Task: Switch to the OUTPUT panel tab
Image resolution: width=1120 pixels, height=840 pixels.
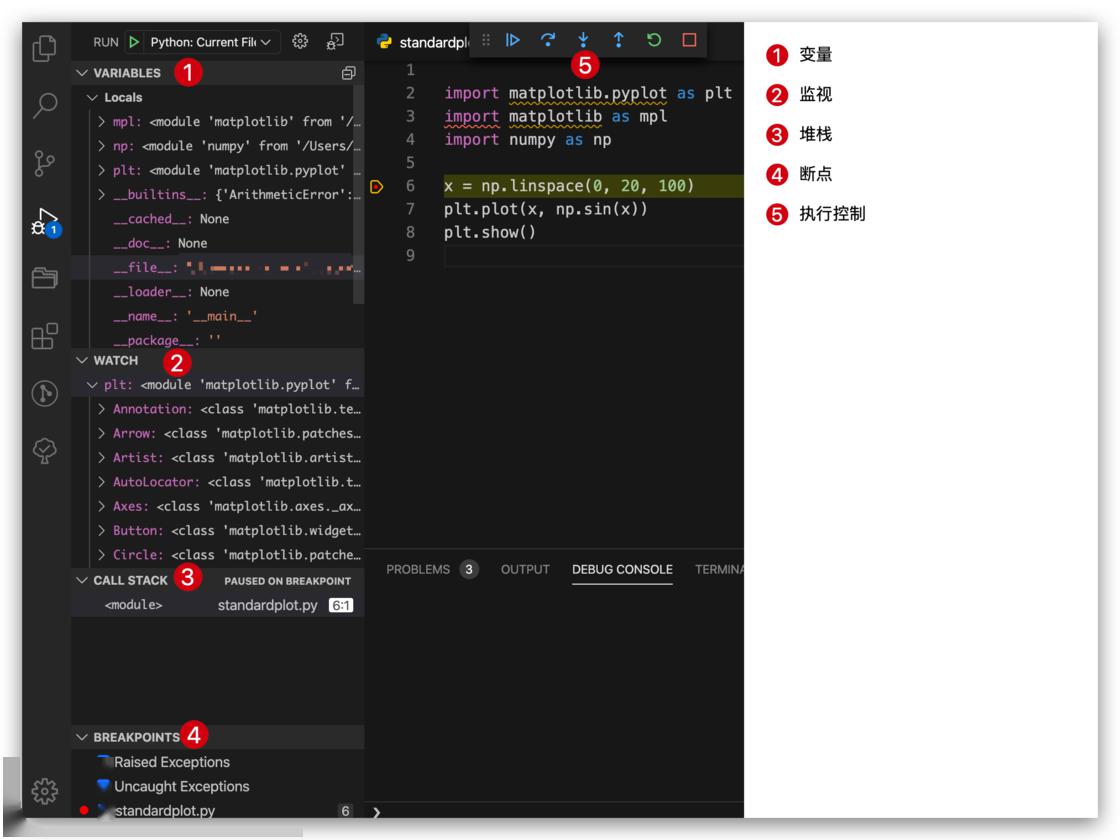Action: 525,569
